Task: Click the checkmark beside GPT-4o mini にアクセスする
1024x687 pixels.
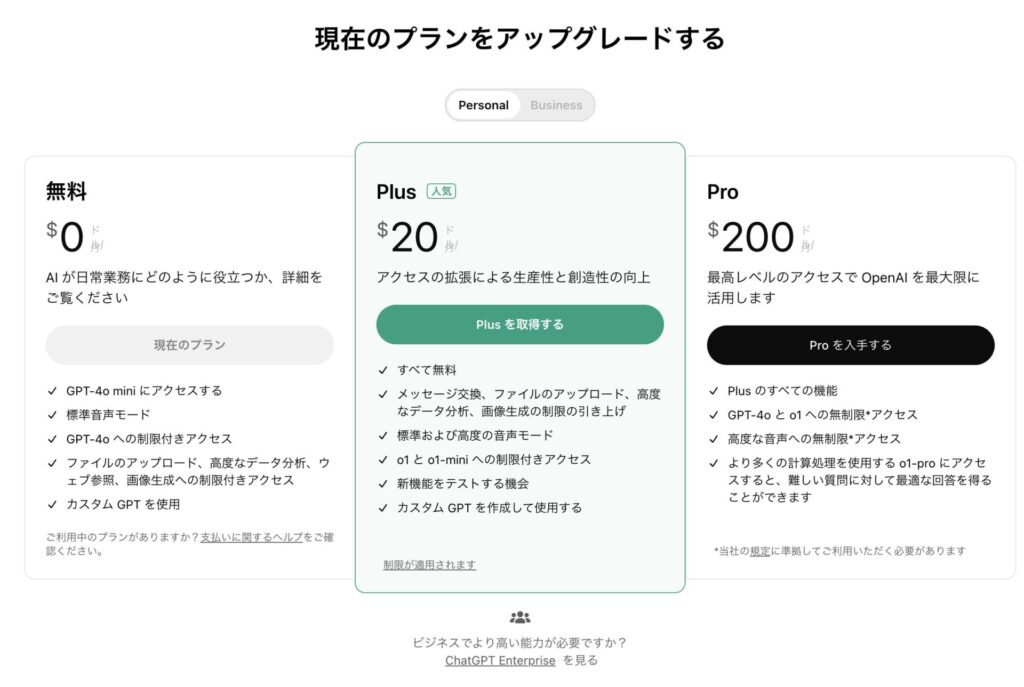Action: (50, 391)
